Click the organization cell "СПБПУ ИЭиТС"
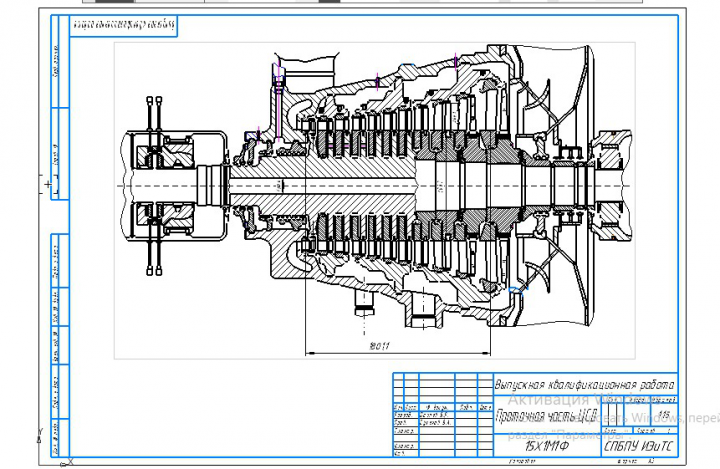This screenshot has height=469, width=720. tap(639, 446)
